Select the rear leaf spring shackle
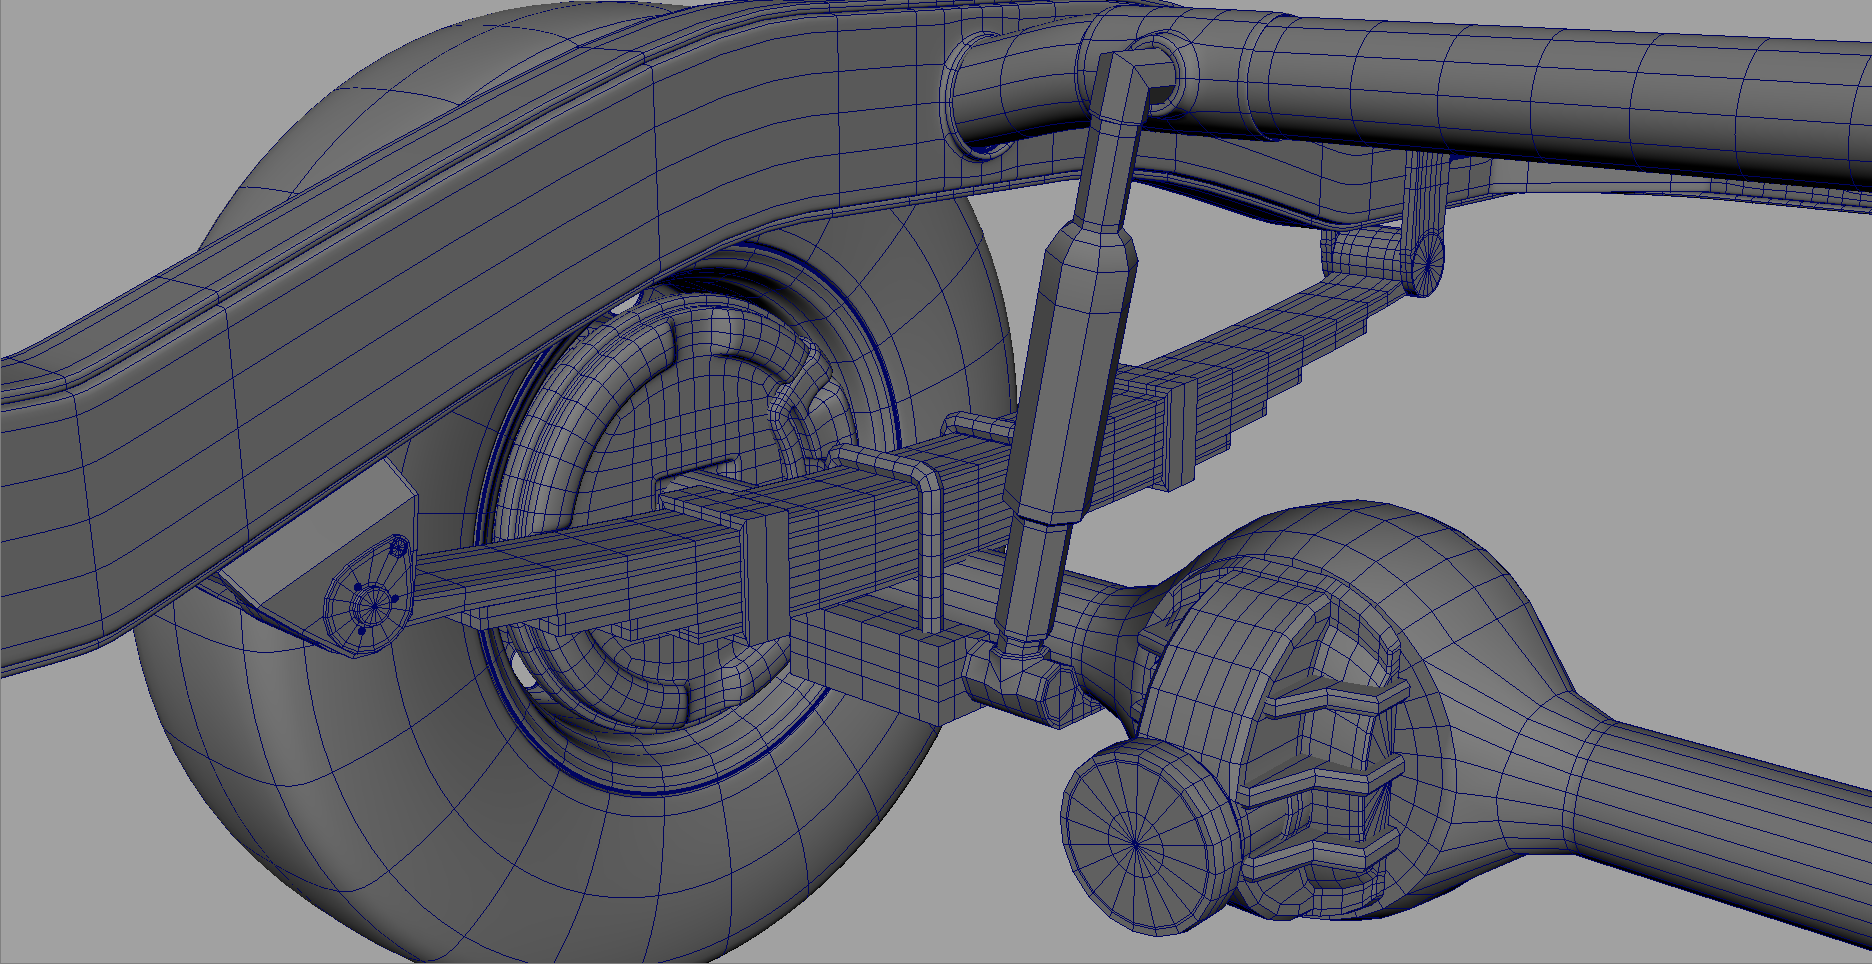The height and width of the screenshot is (964, 1872). (1423, 222)
